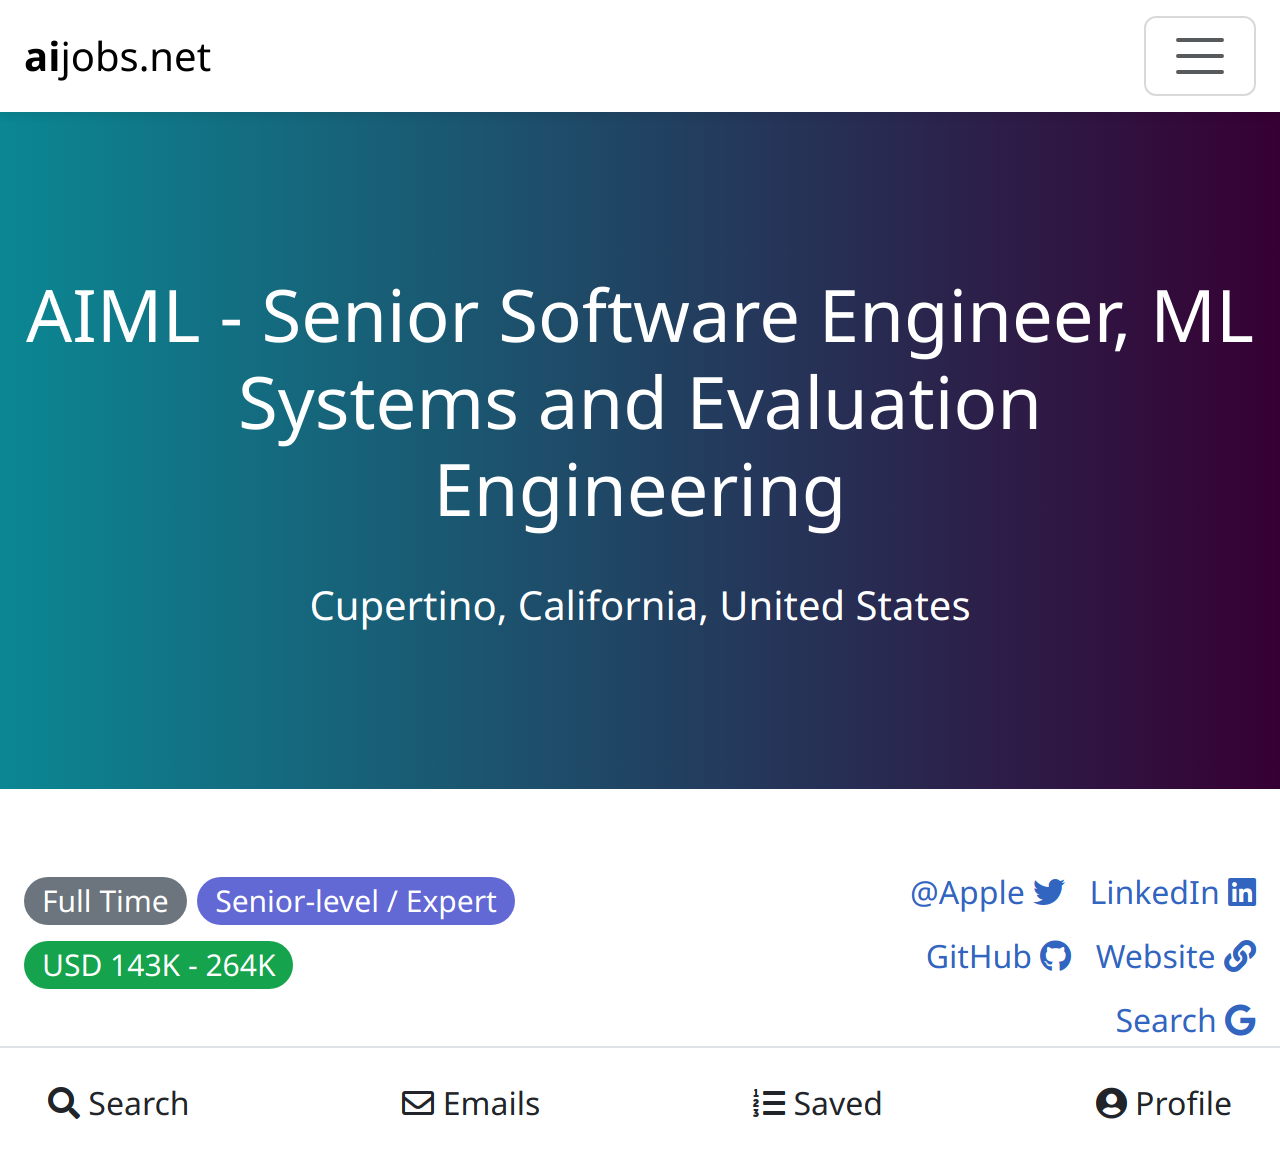
Task: Select the Senior-level / Expert badge
Action: [x=356, y=901]
